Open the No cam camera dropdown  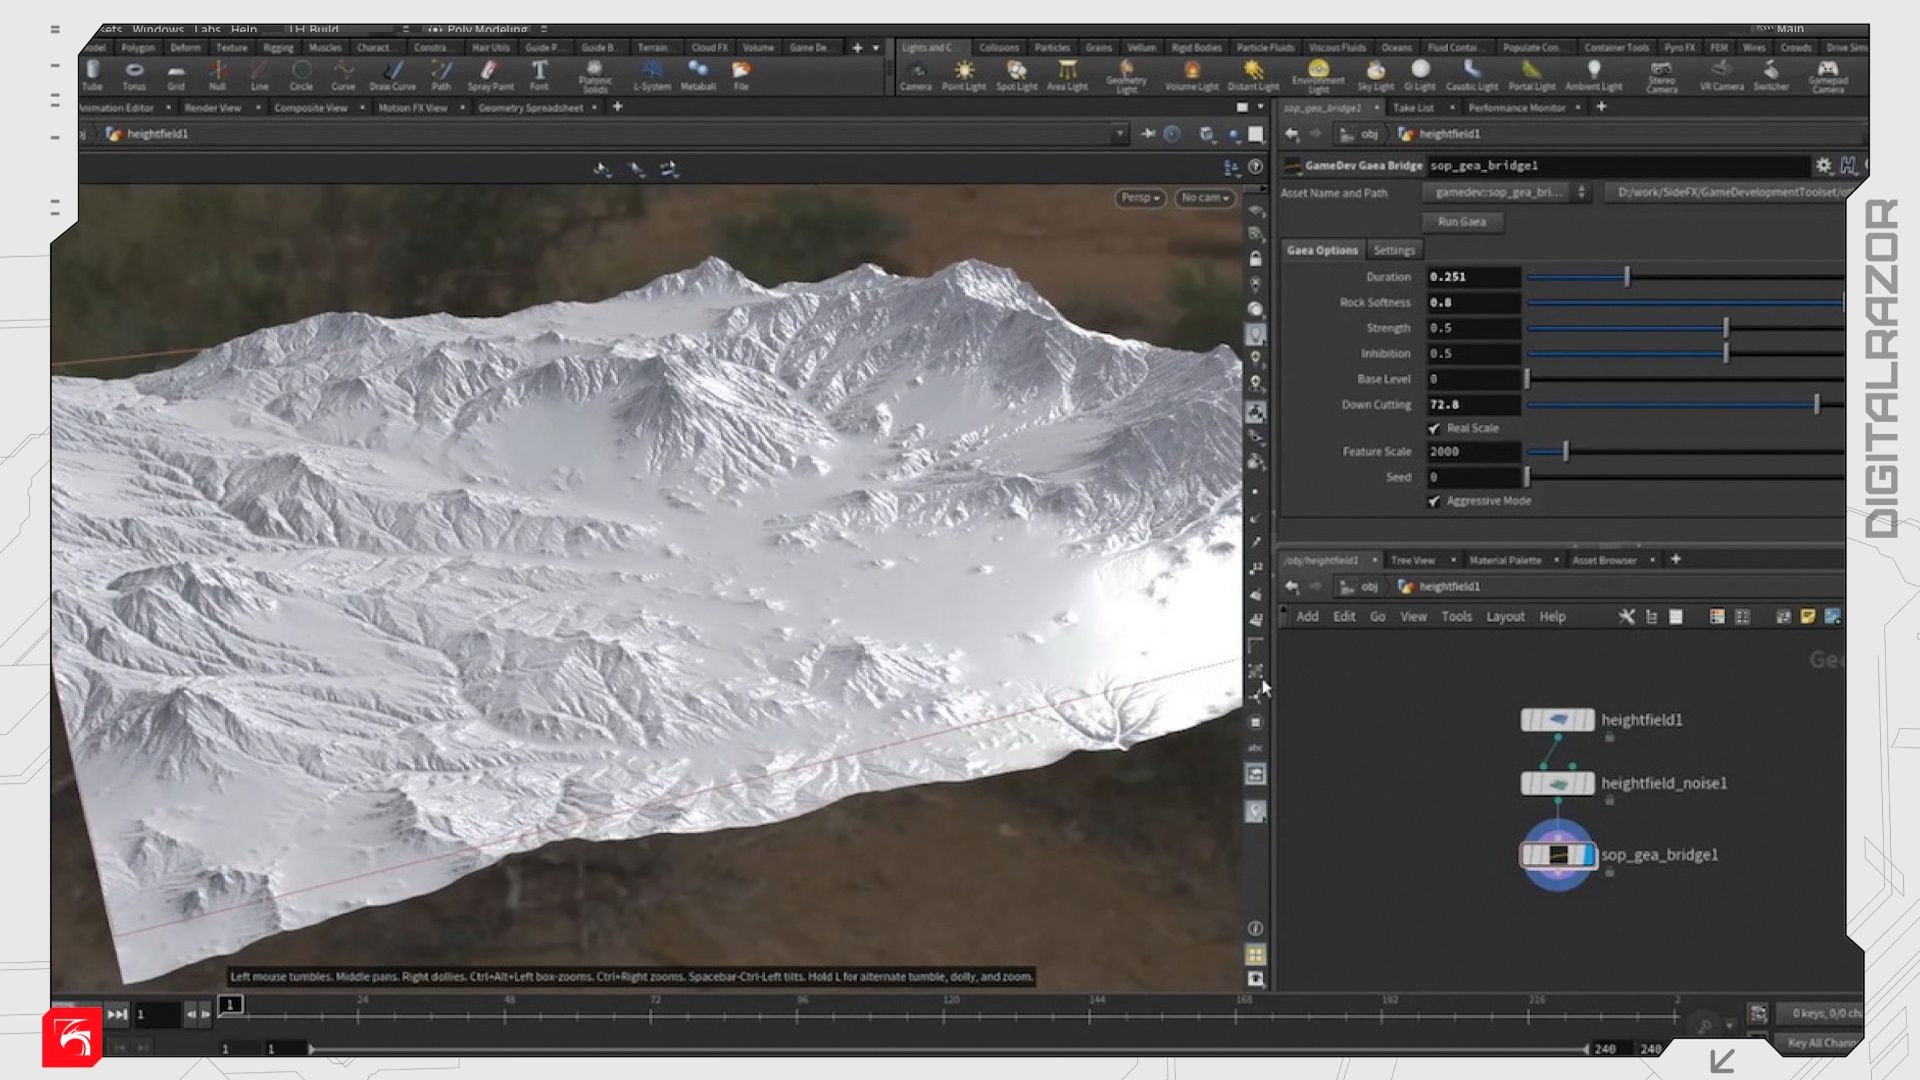(1204, 198)
